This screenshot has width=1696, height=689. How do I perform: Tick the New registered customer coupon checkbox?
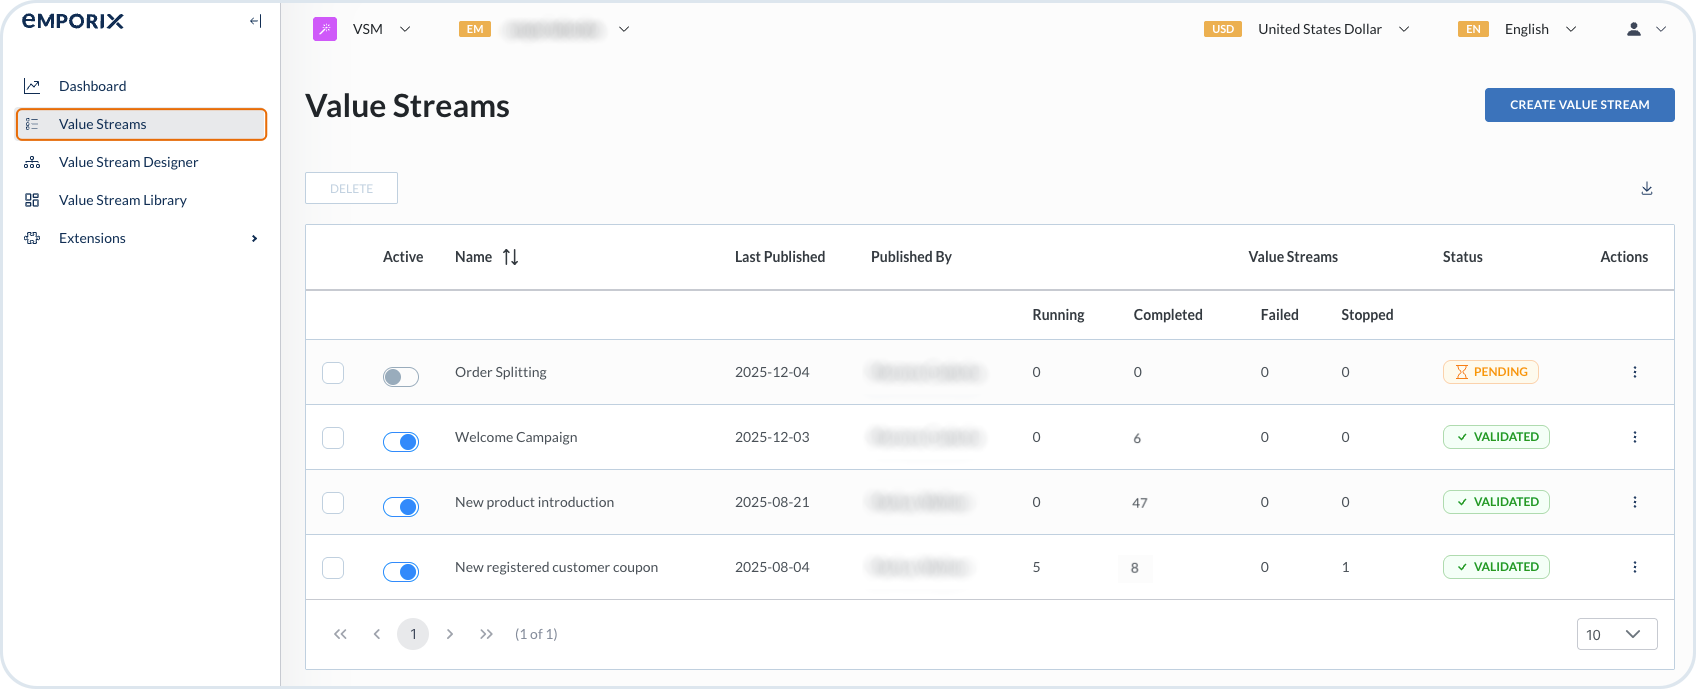click(333, 567)
